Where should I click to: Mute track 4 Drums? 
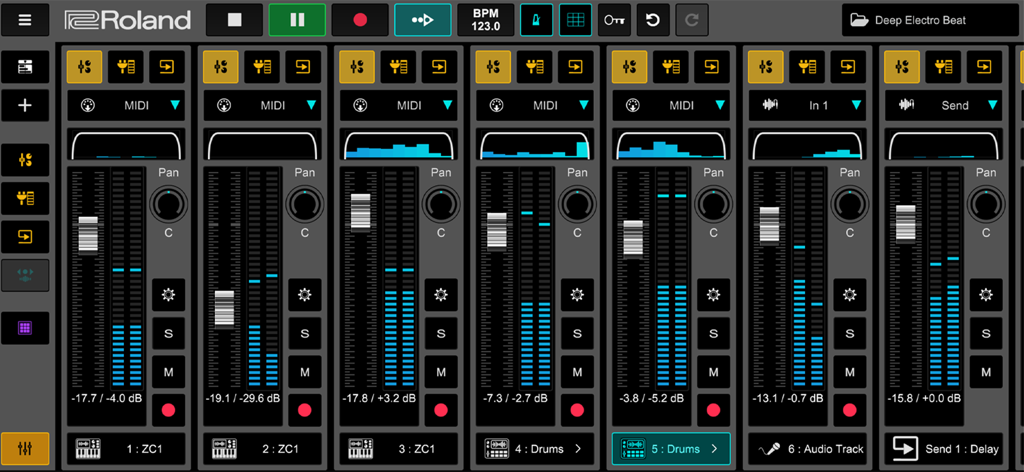(x=577, y=372)
